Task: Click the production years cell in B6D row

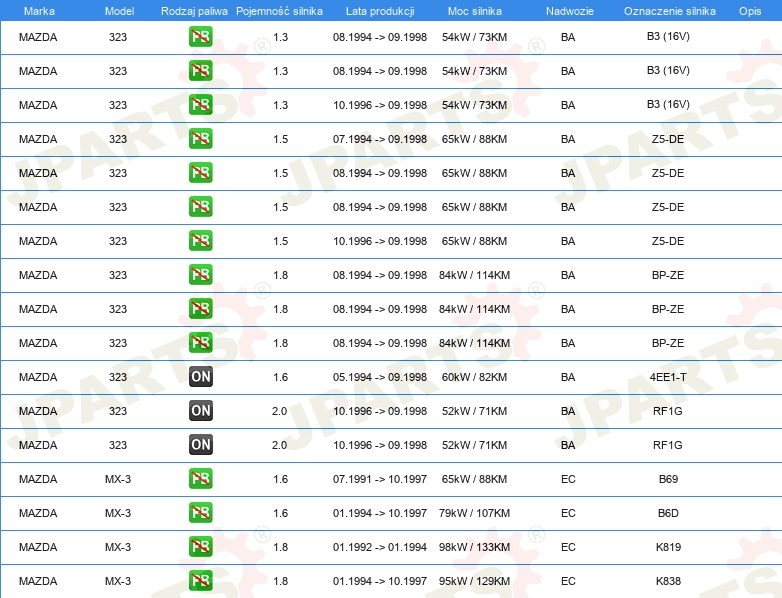Action: tap(380, 513)
